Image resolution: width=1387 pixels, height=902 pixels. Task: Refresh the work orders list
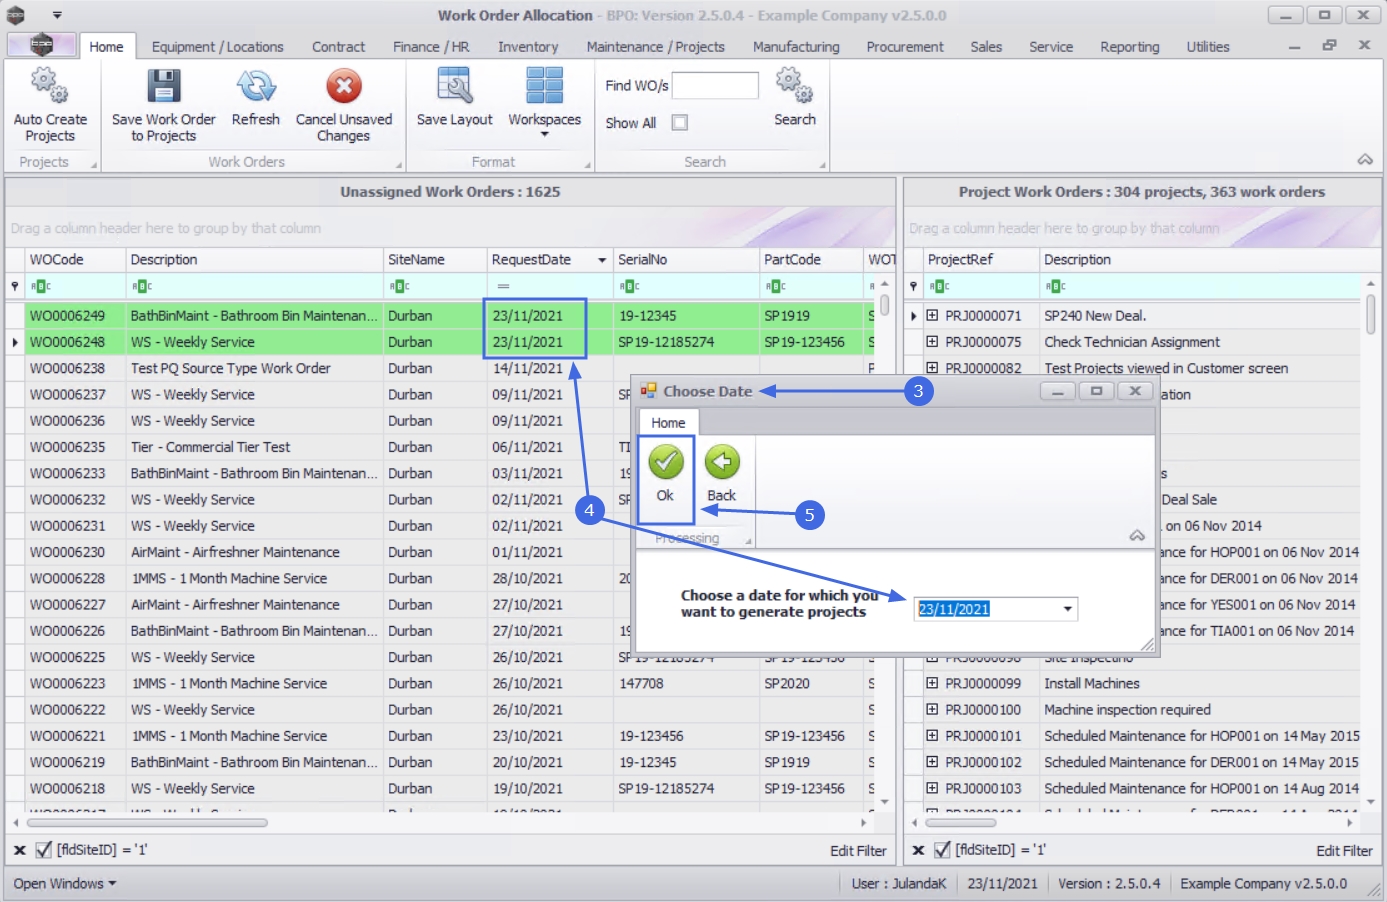tap(256, 98)
